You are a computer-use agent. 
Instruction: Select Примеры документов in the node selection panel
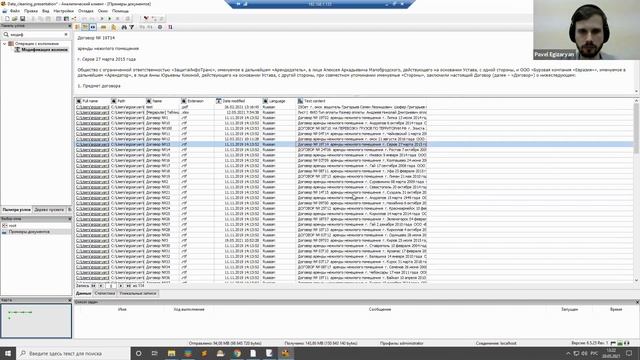pyautogui.click(x=29, y=232)
